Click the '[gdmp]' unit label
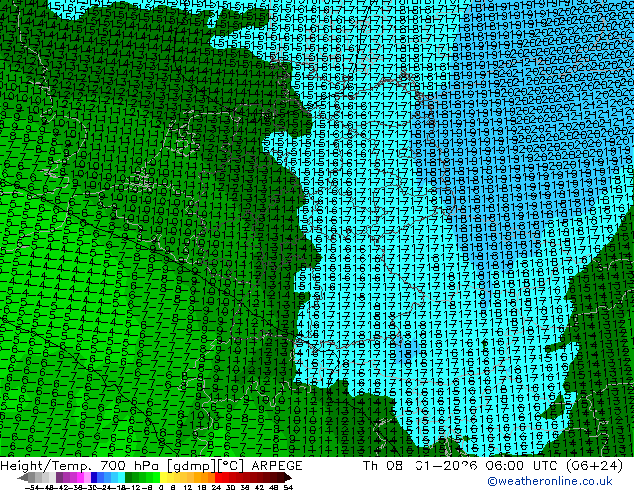 (x=192, y=466)
